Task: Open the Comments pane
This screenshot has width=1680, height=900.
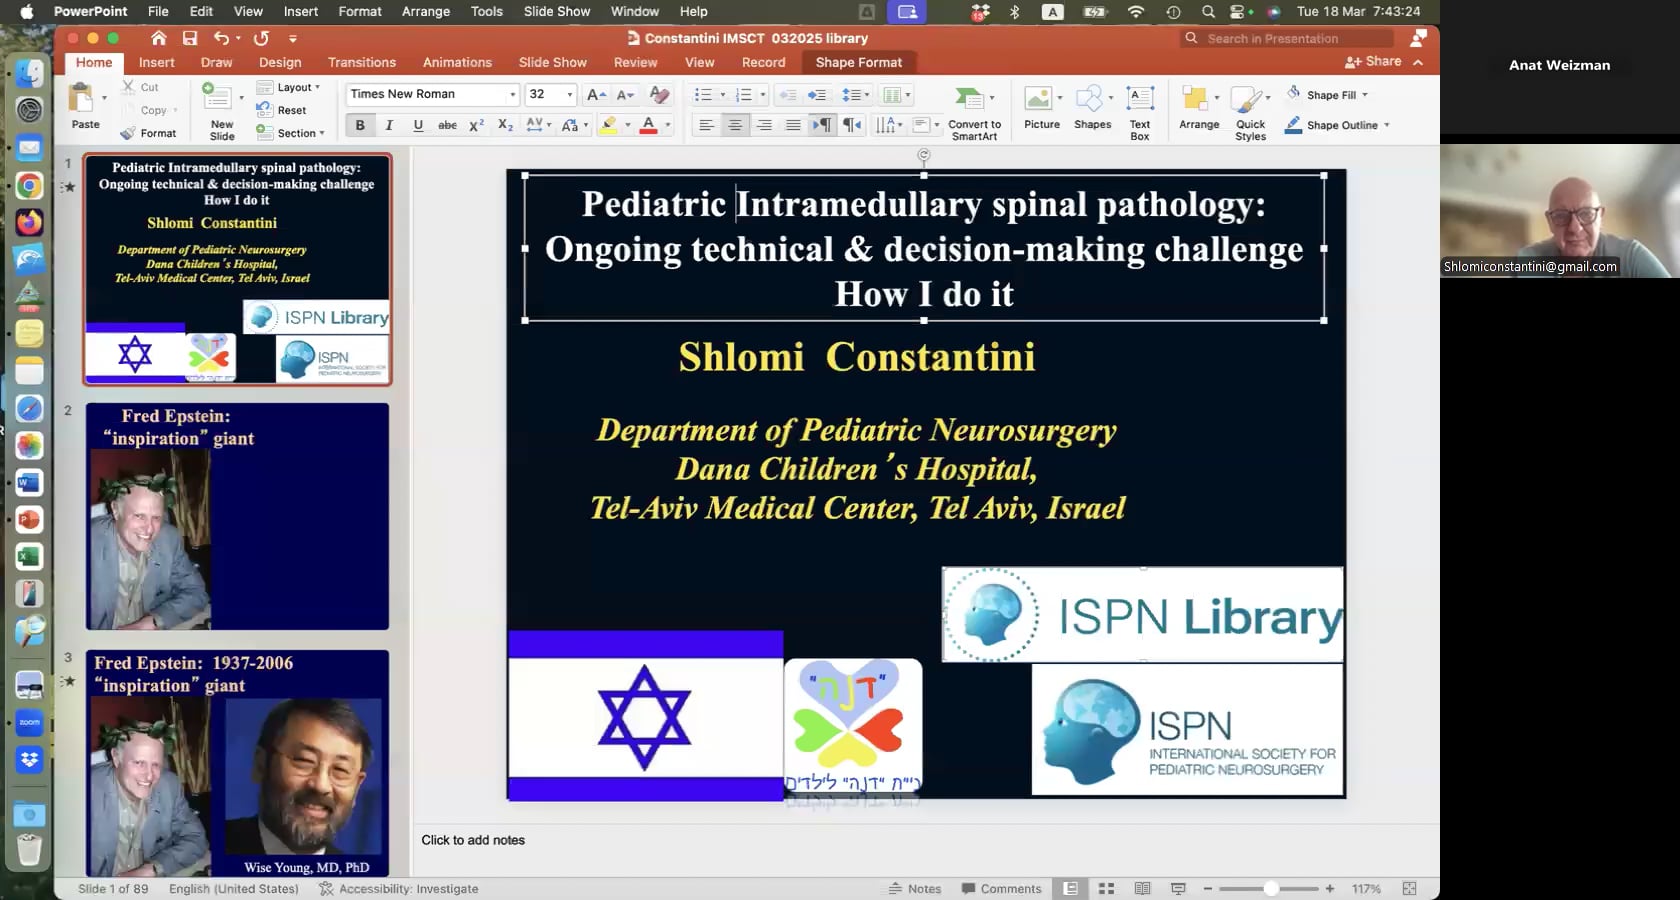Action: tap(1001, 888)
